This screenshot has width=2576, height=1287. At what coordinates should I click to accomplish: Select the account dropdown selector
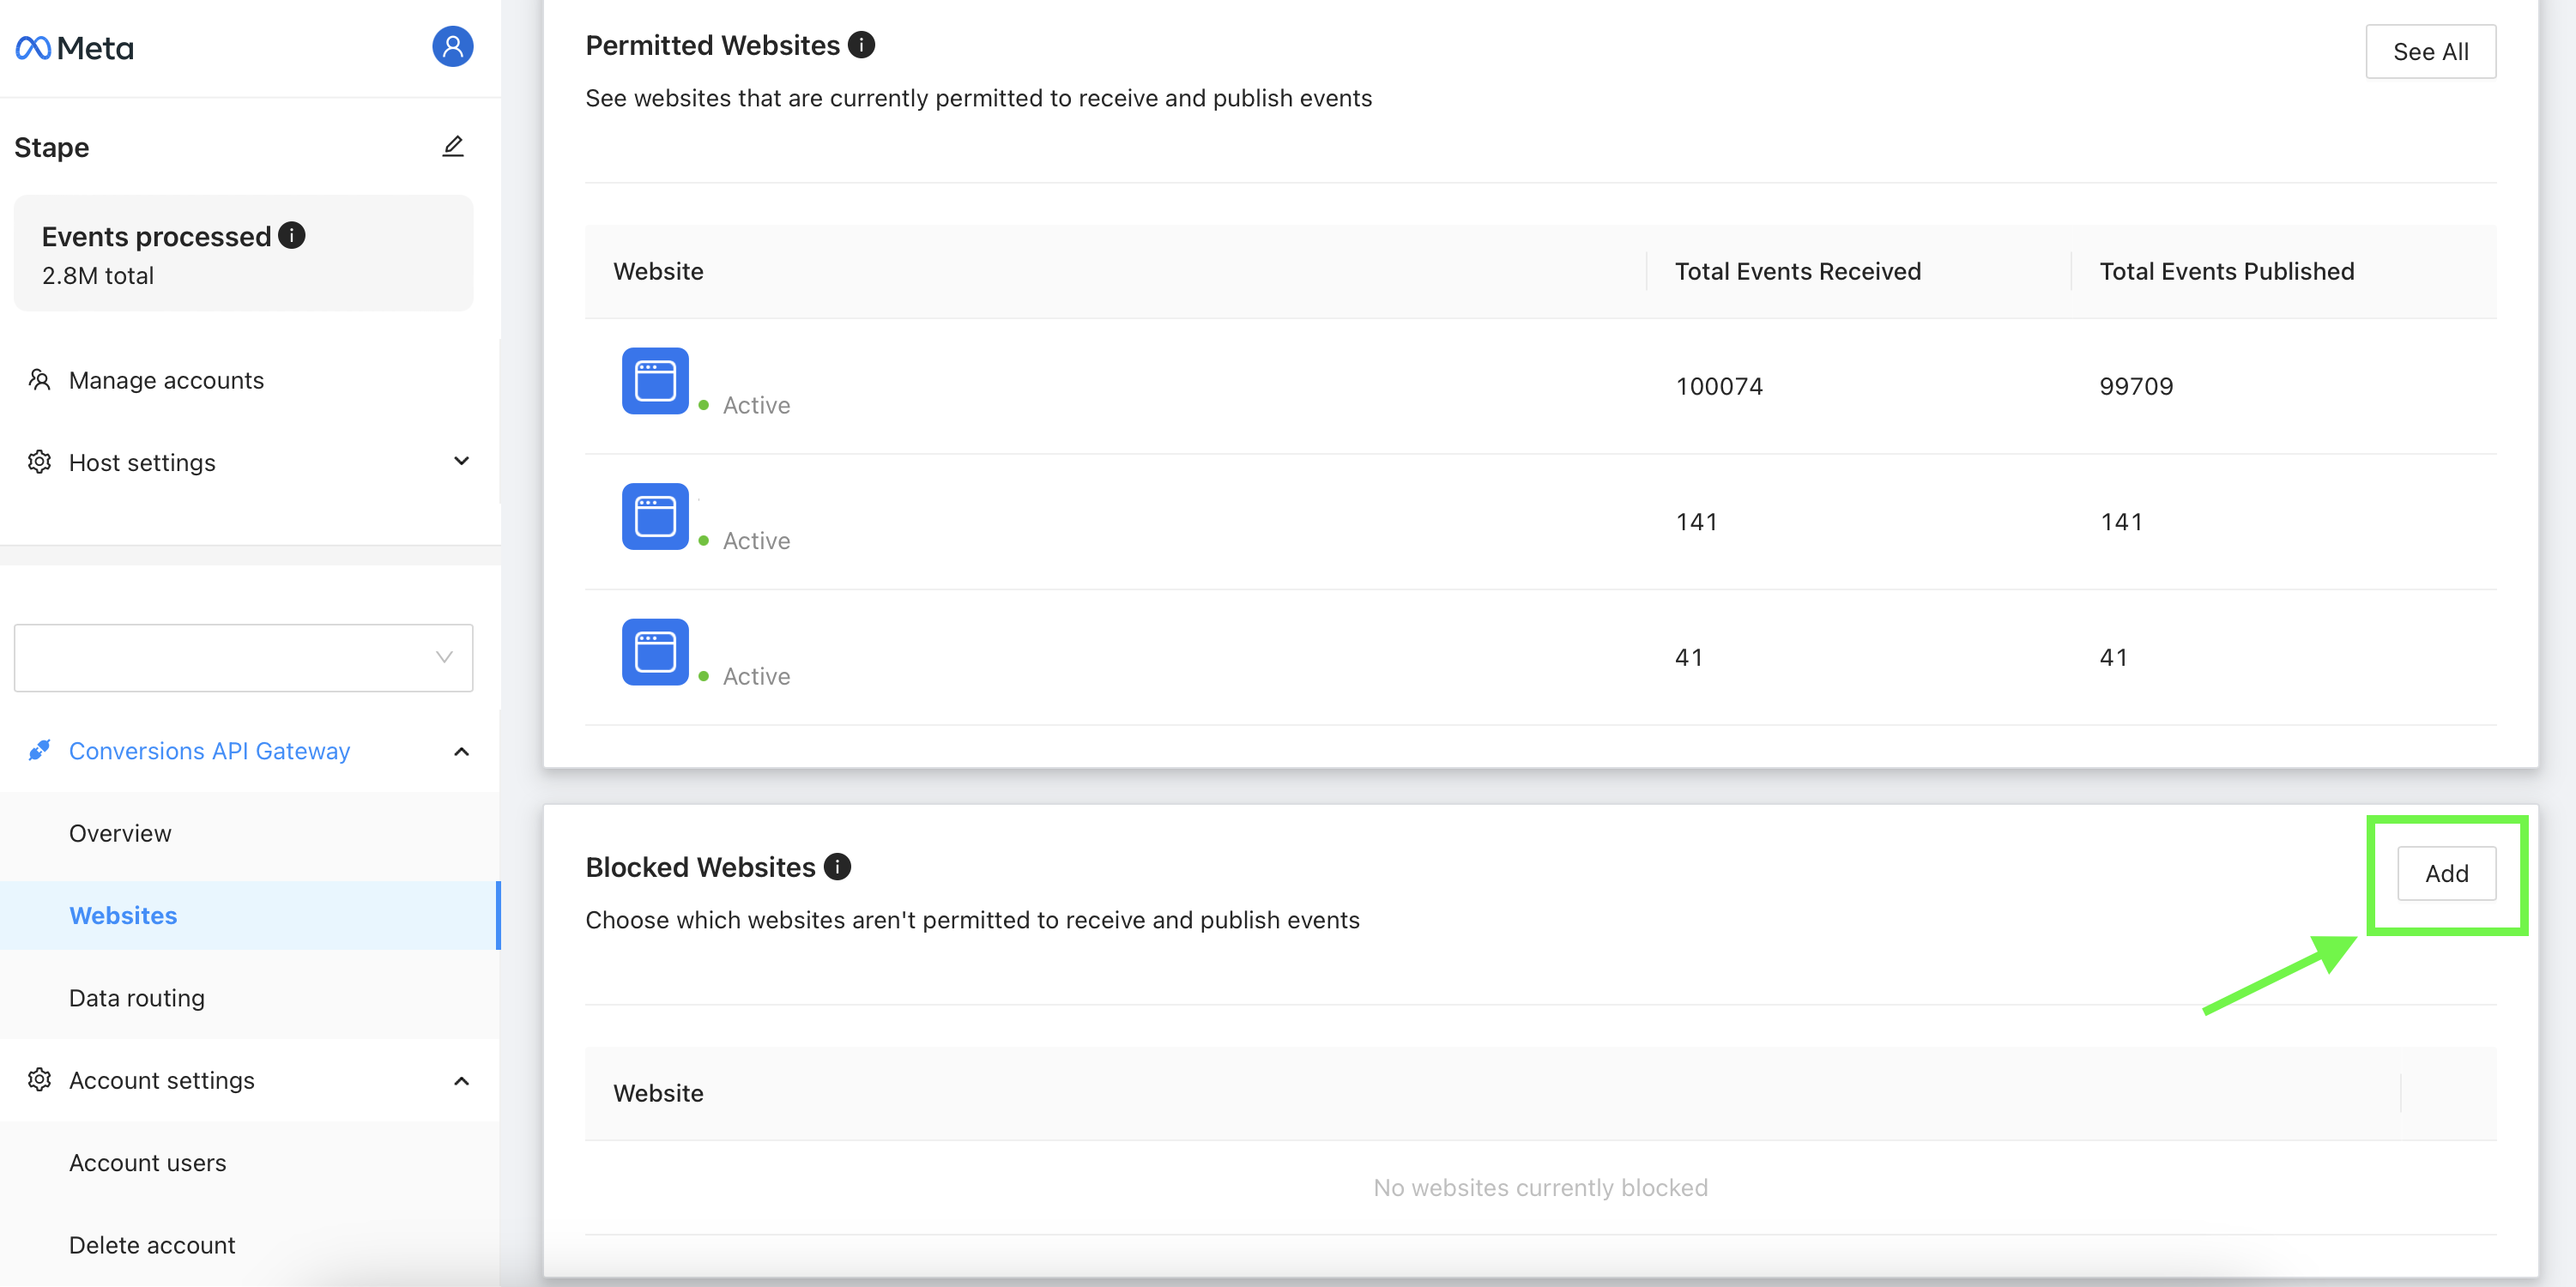coord(243,657)
